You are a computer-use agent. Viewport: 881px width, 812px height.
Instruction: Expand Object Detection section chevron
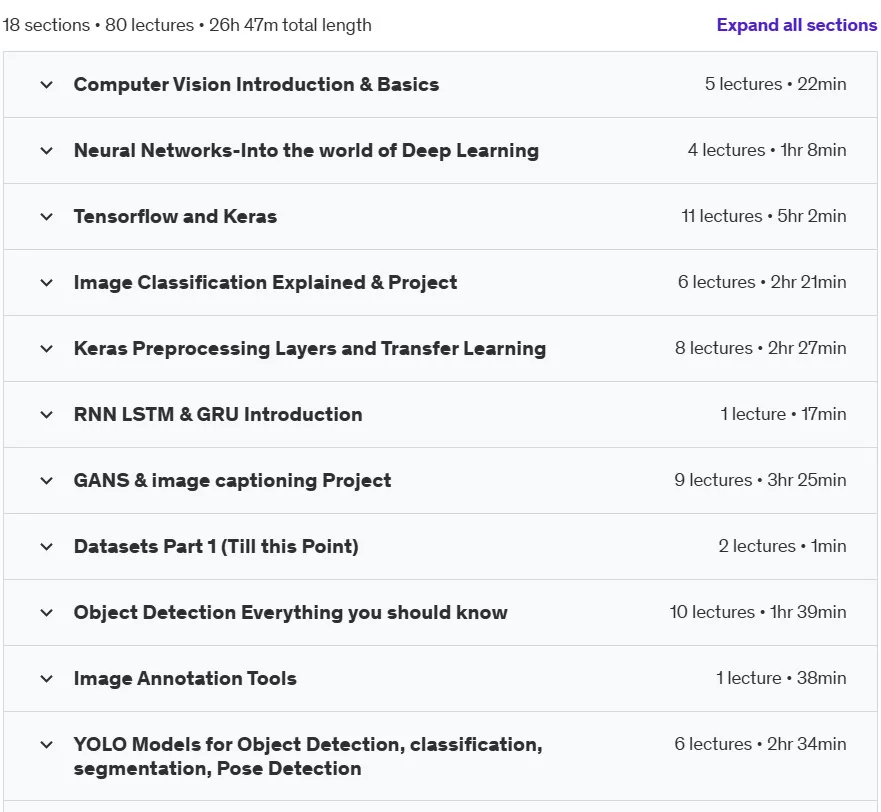point(47,613)
